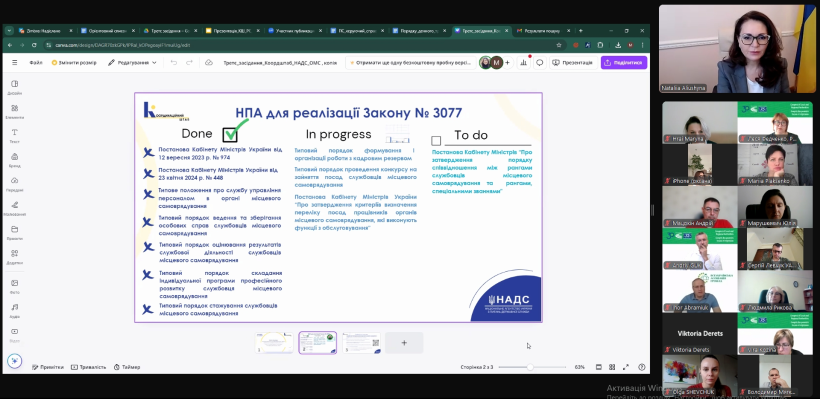
Task: Open the analytics bar chart icon
Action: point(523,63)
